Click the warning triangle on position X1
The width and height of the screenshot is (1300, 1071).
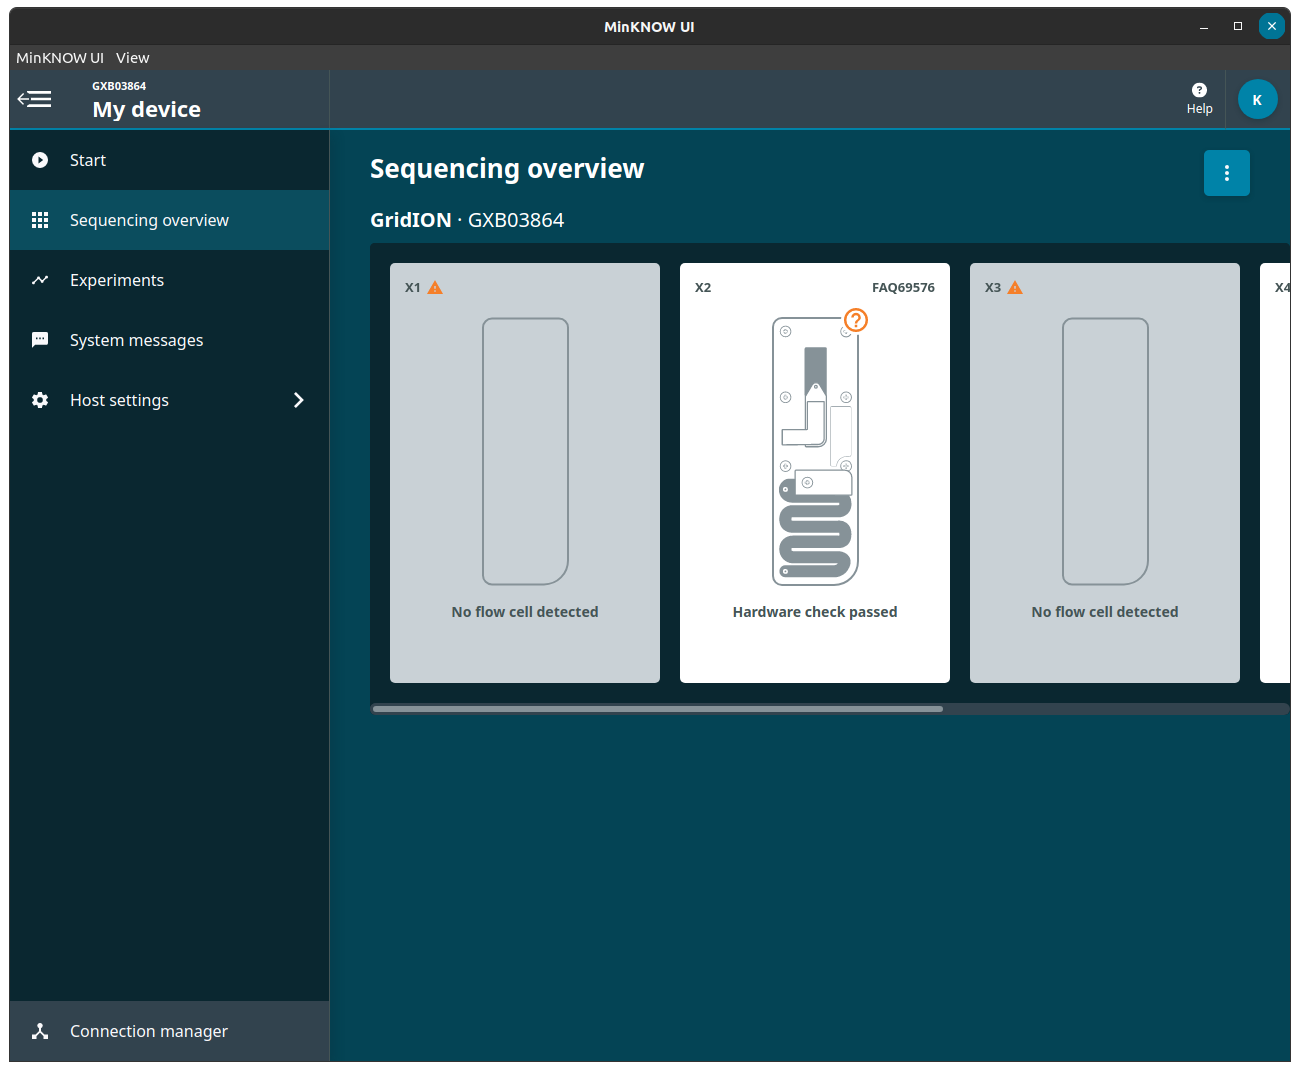tap(435, 287)
